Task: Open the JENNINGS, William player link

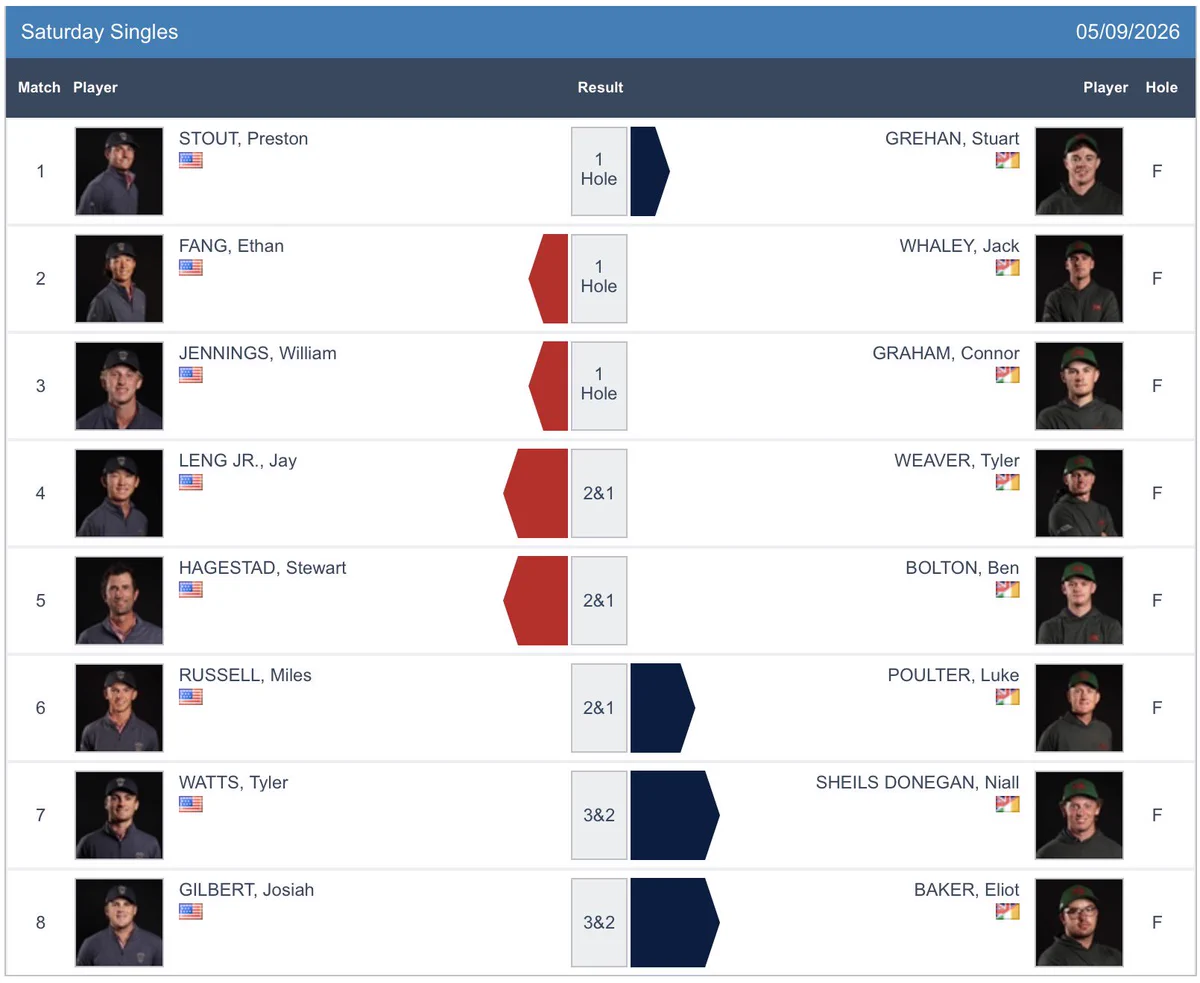Action: 258,353
